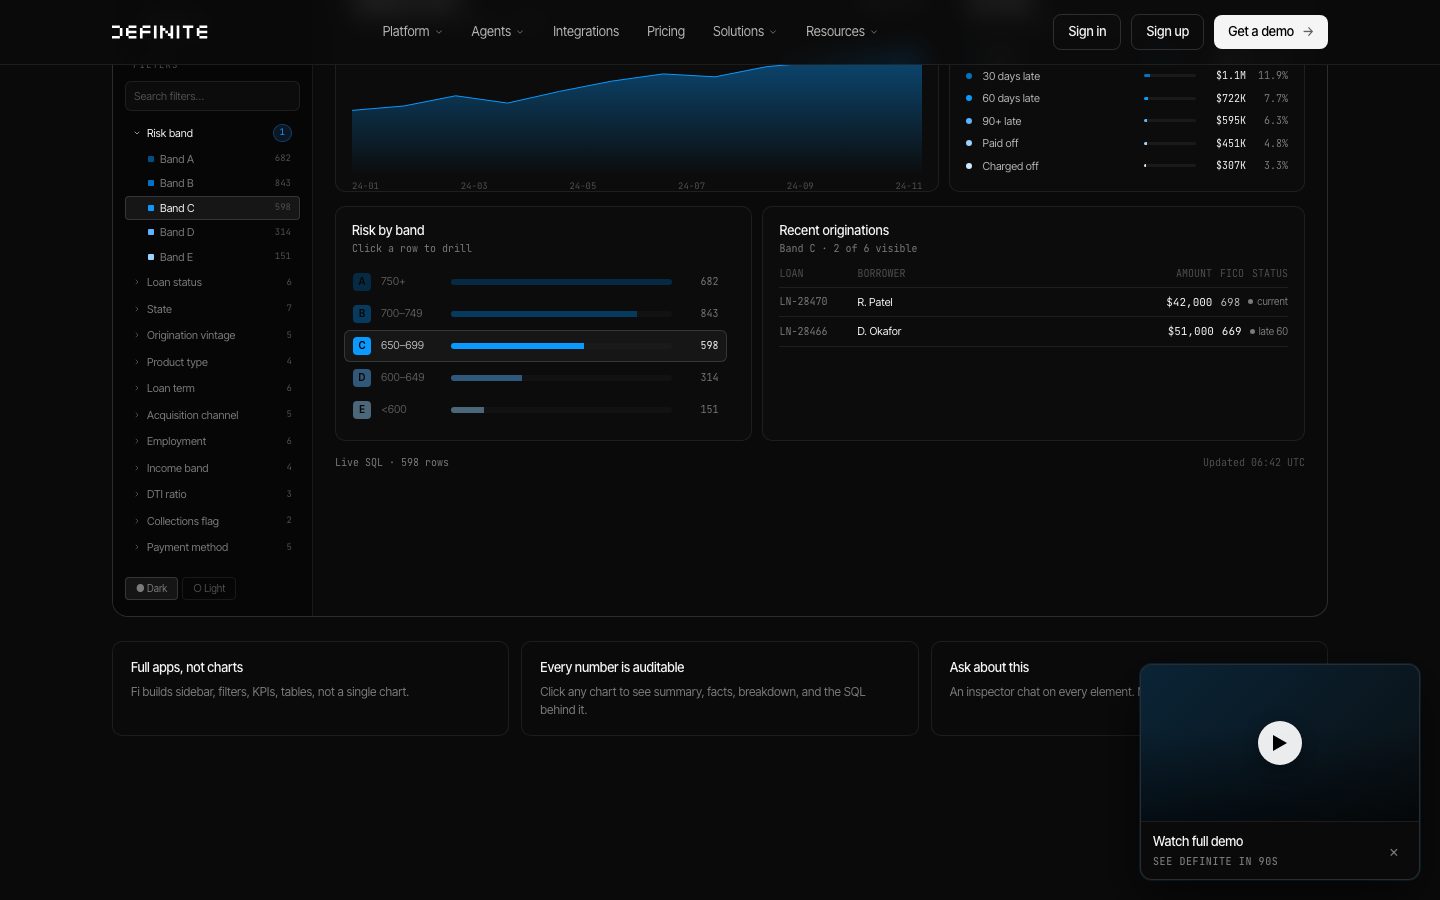Open the Agents menu
Screen dimensions: 1440x900
[497, 32]
